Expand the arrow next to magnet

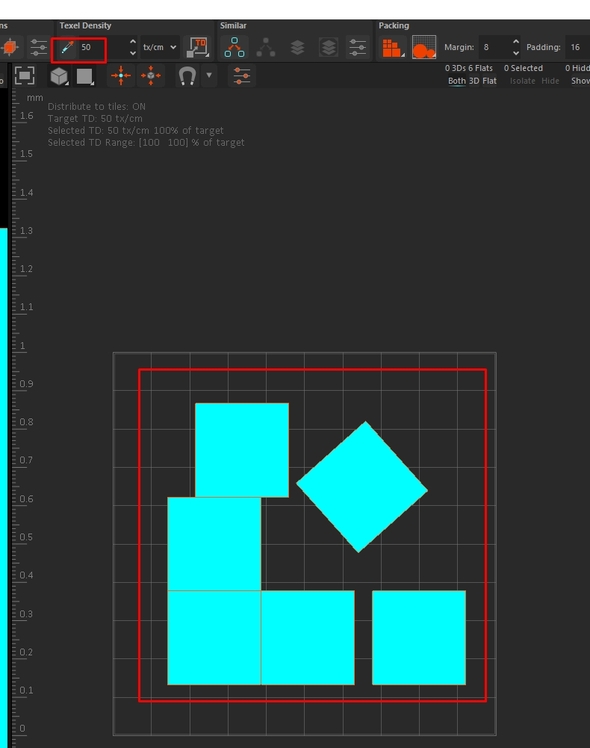tap(209, 75)
